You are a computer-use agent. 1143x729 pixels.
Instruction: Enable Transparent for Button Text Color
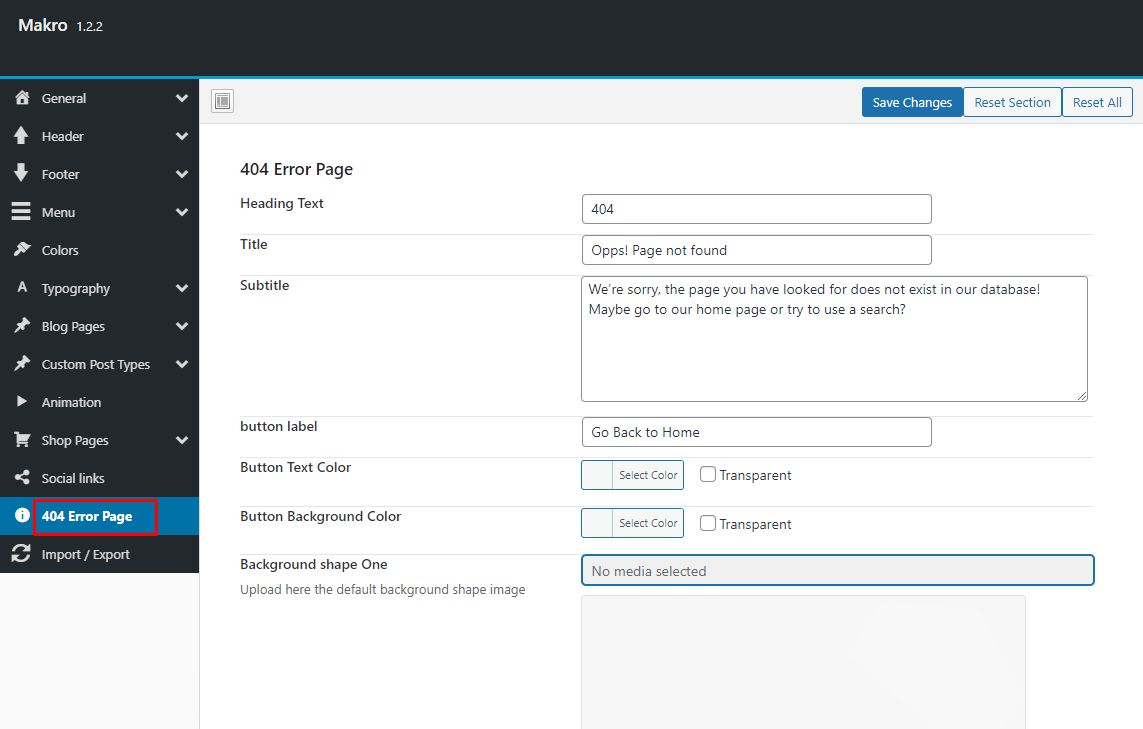click(x=708, y=475)
